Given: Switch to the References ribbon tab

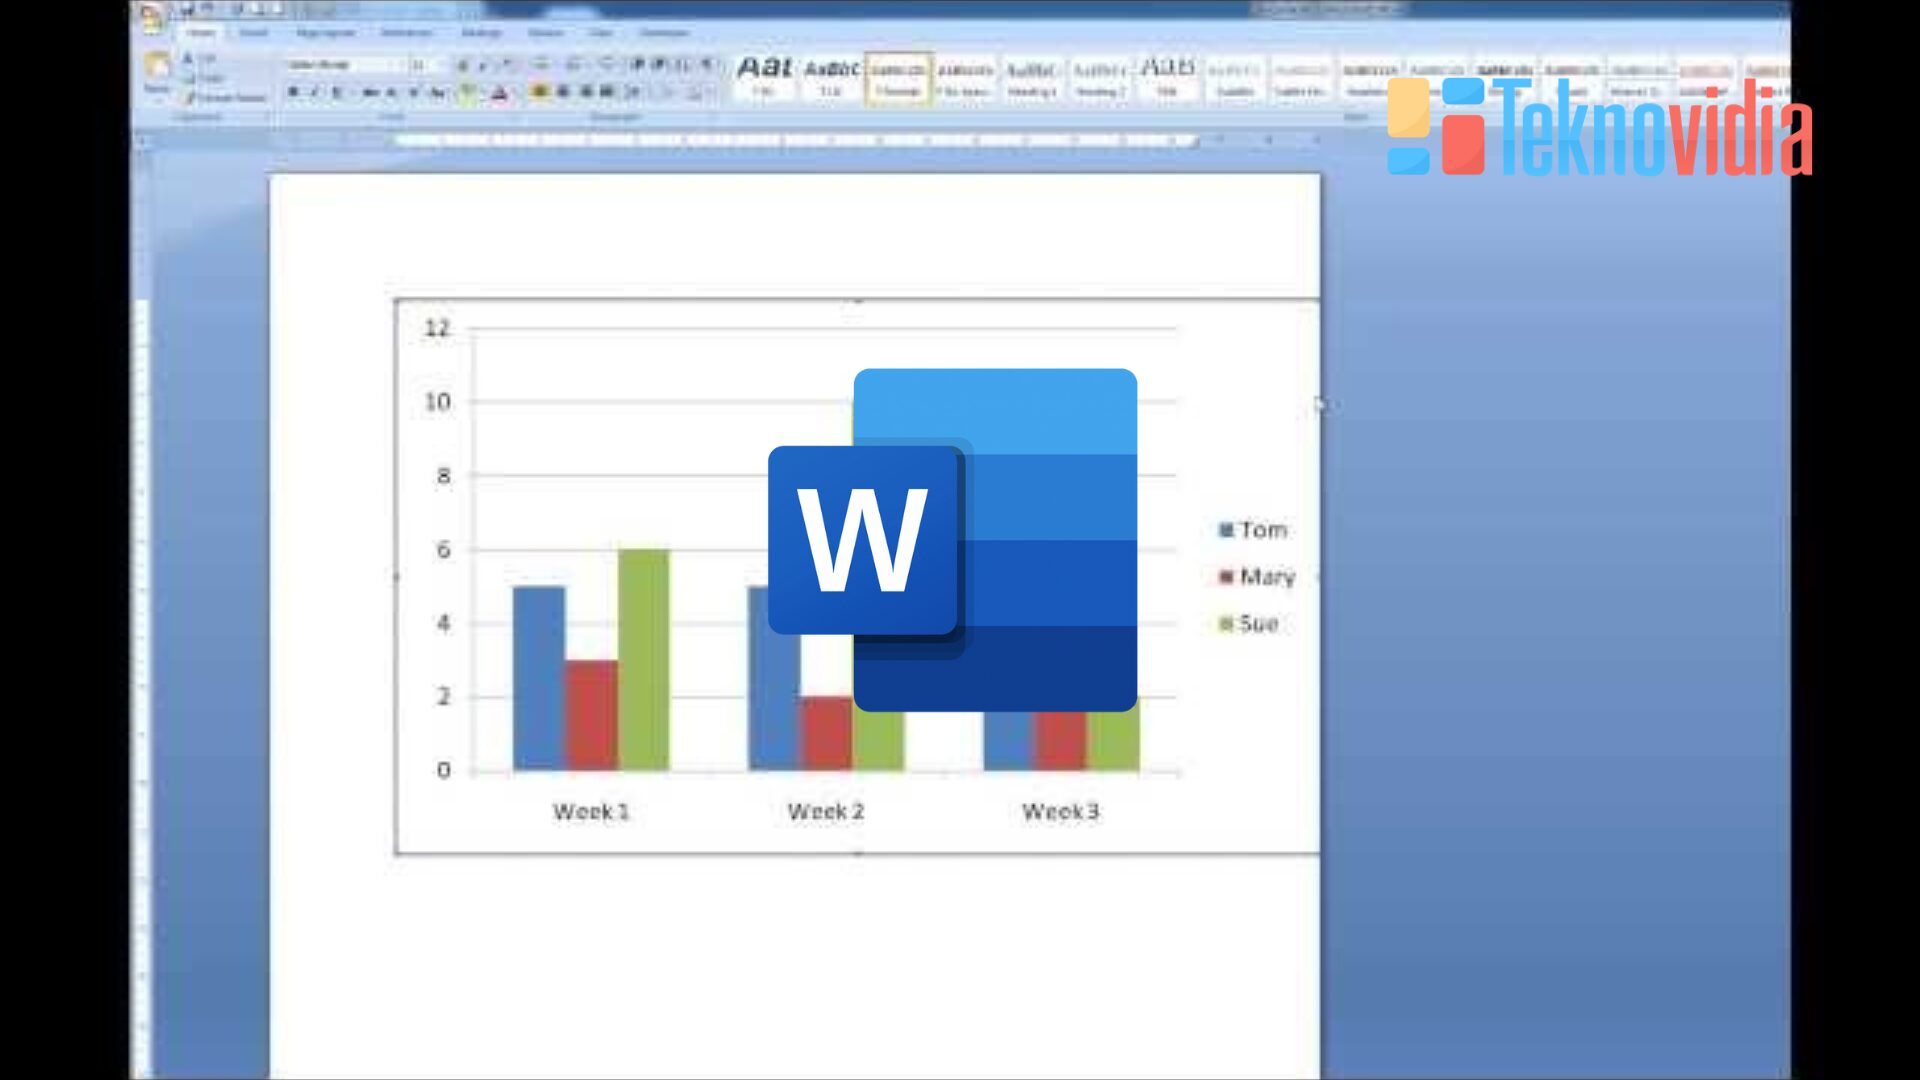Looking at the screenshot, I should tap(407, 33).
